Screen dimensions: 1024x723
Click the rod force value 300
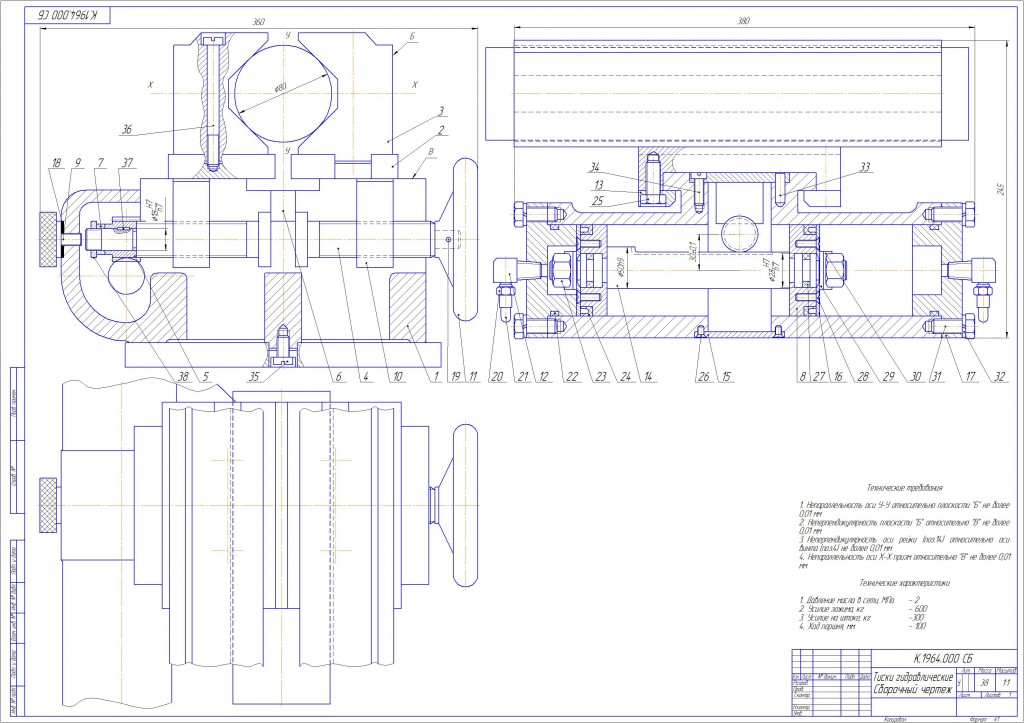pyautogui.click(x=916, y=617)
